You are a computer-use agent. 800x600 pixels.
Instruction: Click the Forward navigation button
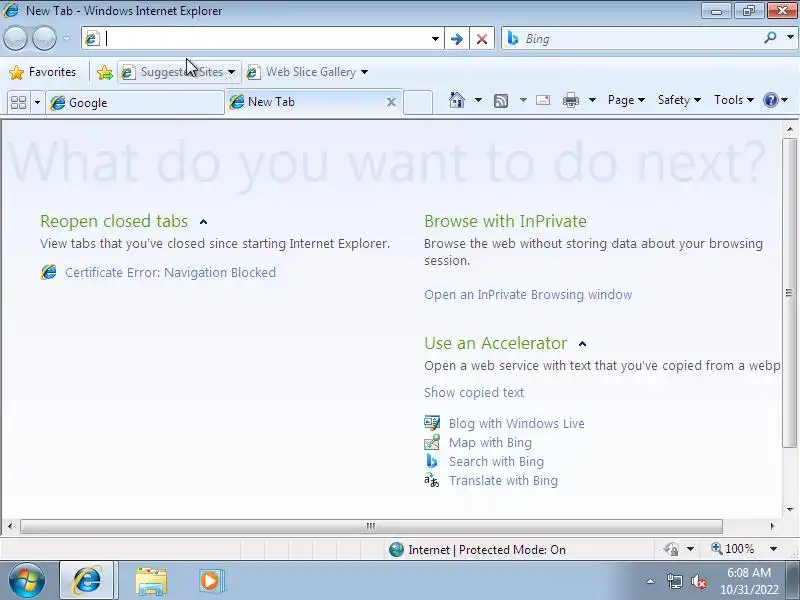pyautogui.click(x=44, y=38)
